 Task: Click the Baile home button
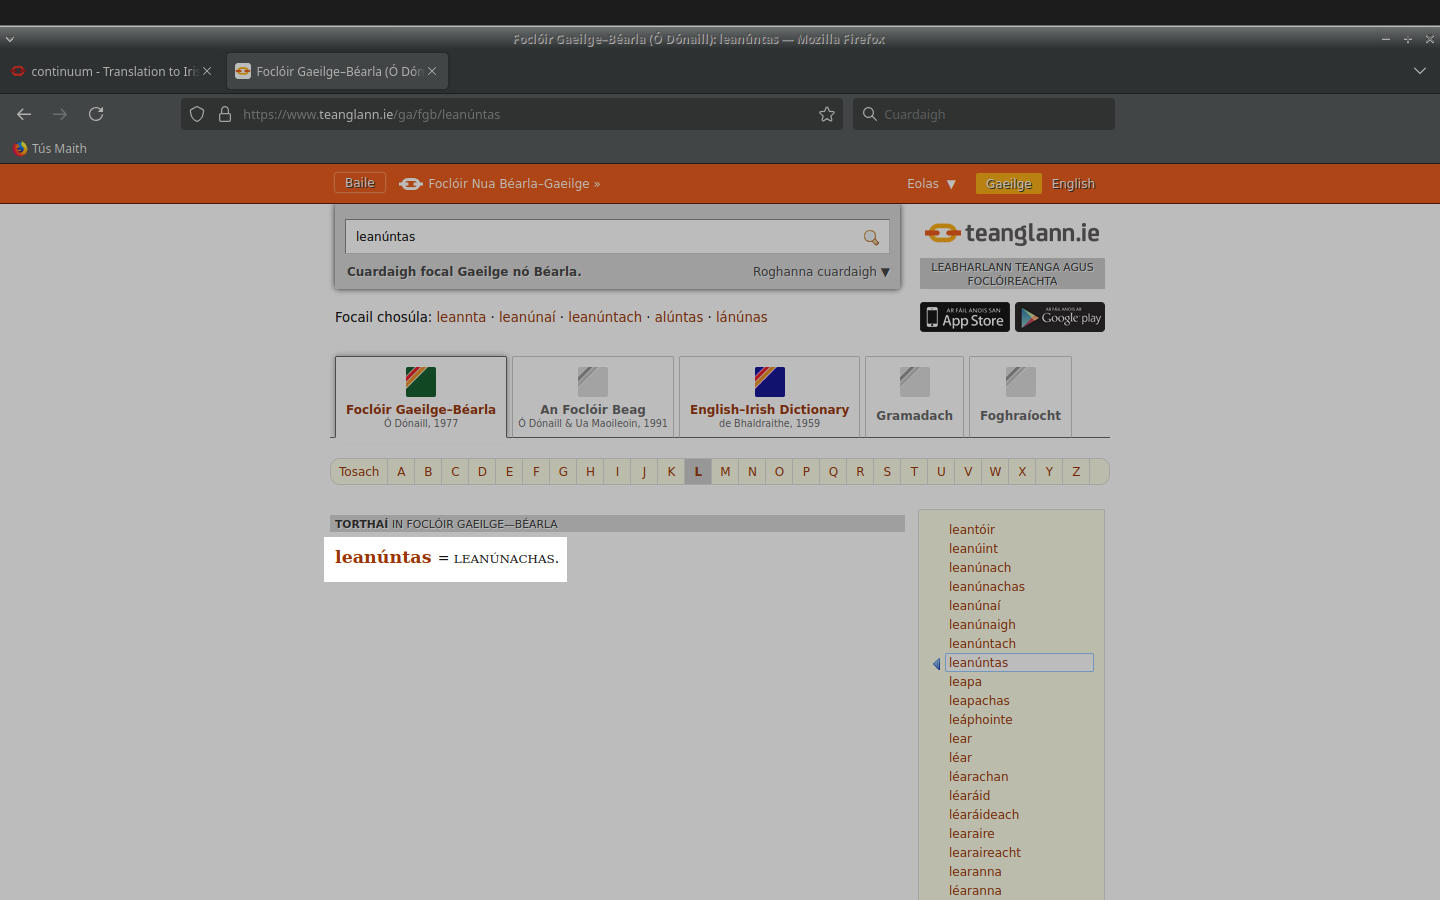[359, 183]
